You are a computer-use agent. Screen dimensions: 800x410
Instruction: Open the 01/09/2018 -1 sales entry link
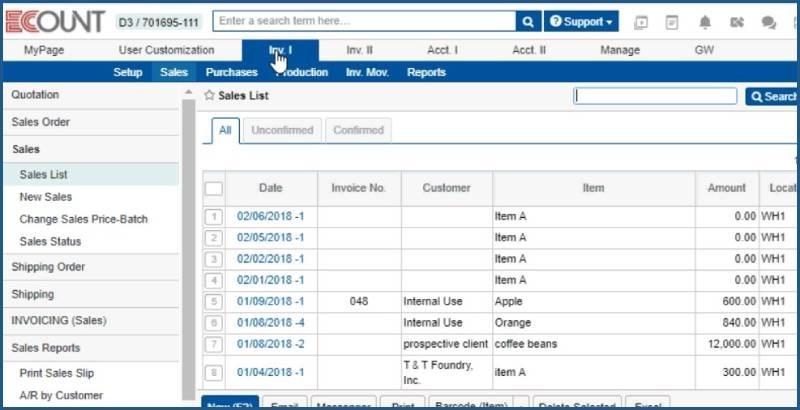(x=270, y=301)
